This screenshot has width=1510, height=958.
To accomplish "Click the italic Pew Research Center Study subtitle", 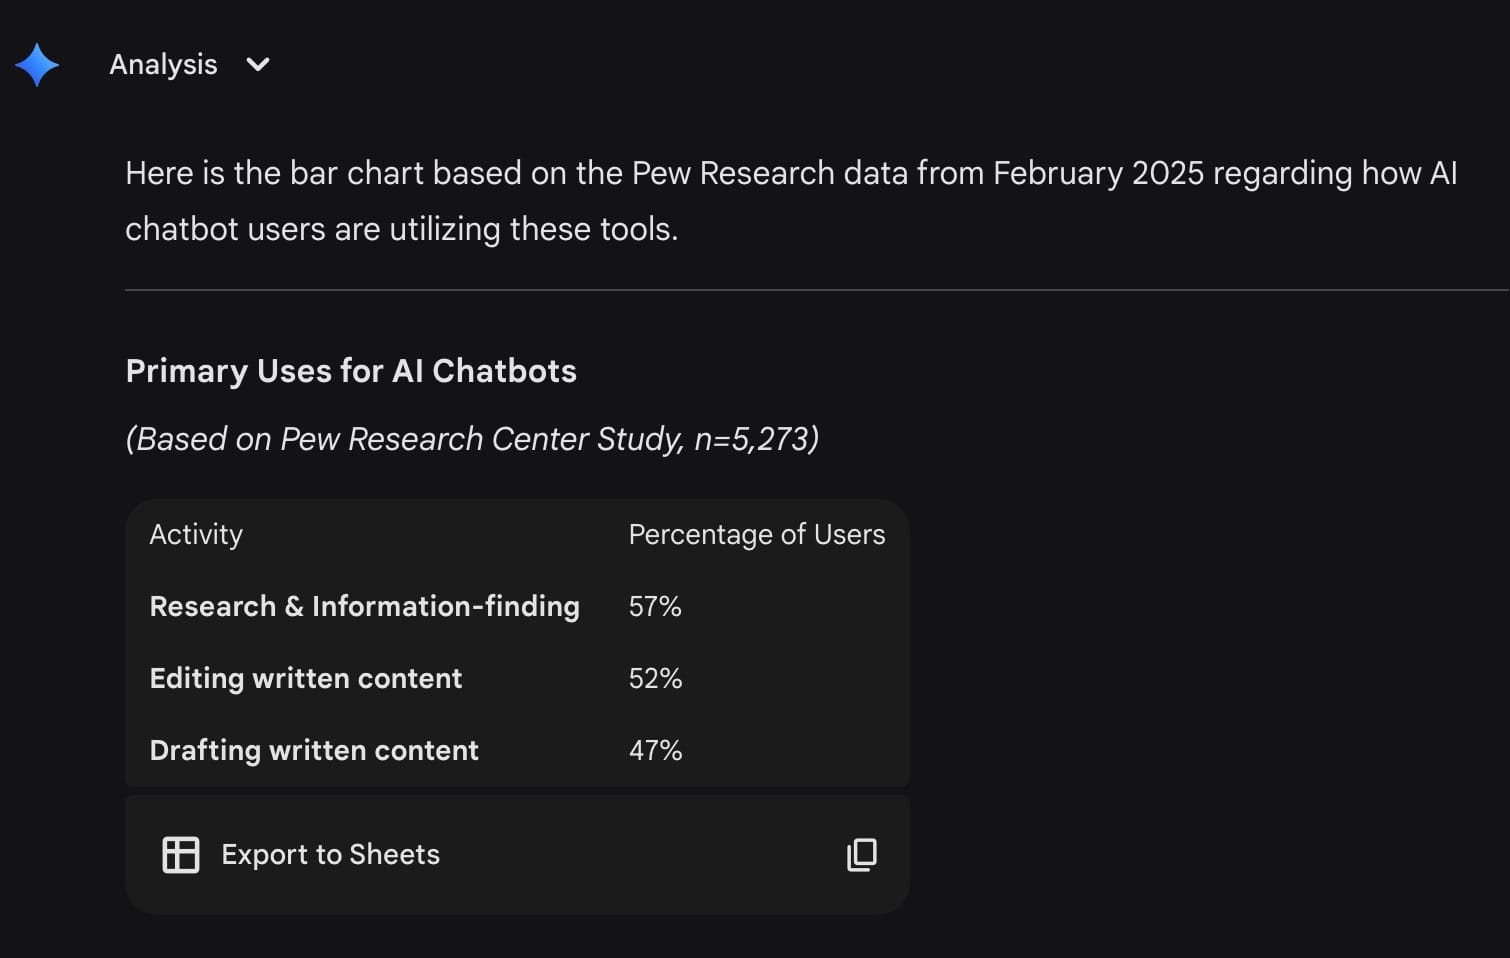I will point(472,439).
